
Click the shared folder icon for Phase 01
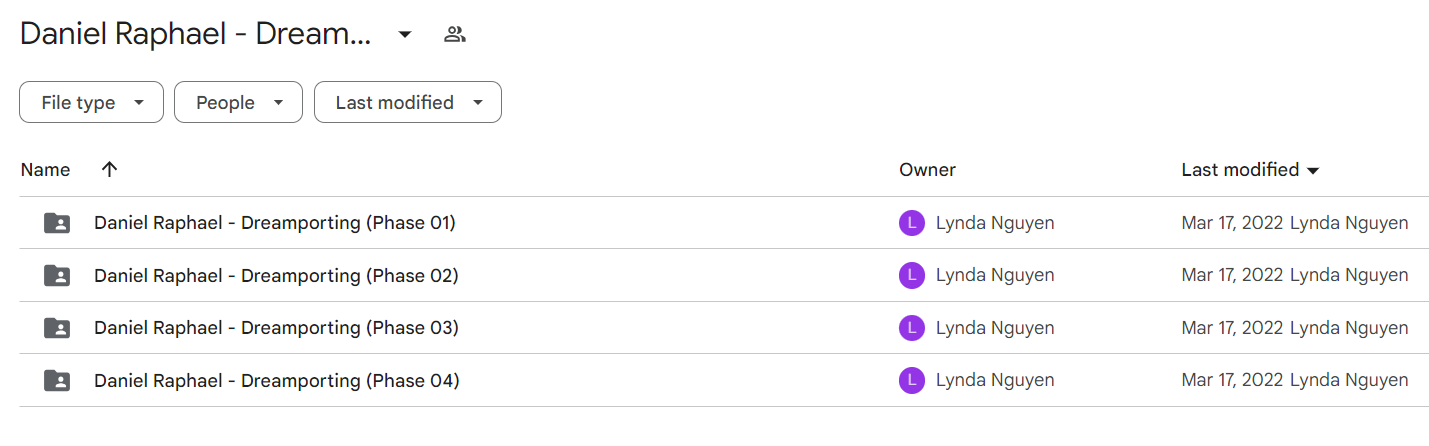click(57, 223)
